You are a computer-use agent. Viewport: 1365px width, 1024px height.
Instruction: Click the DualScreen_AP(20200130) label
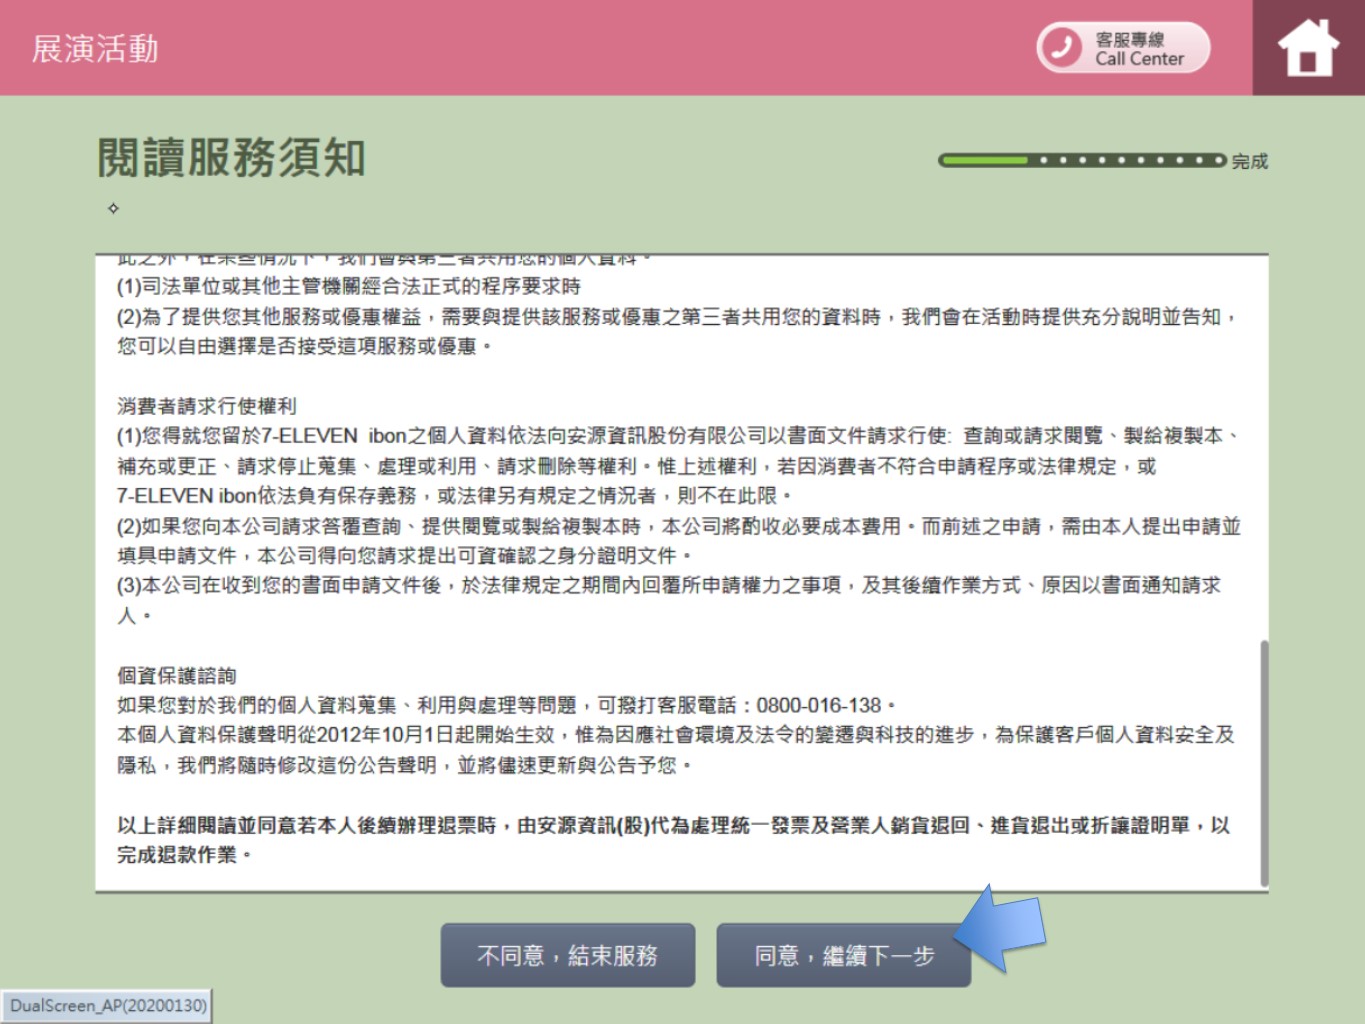pyautogui.click(x=108, y=1006)
